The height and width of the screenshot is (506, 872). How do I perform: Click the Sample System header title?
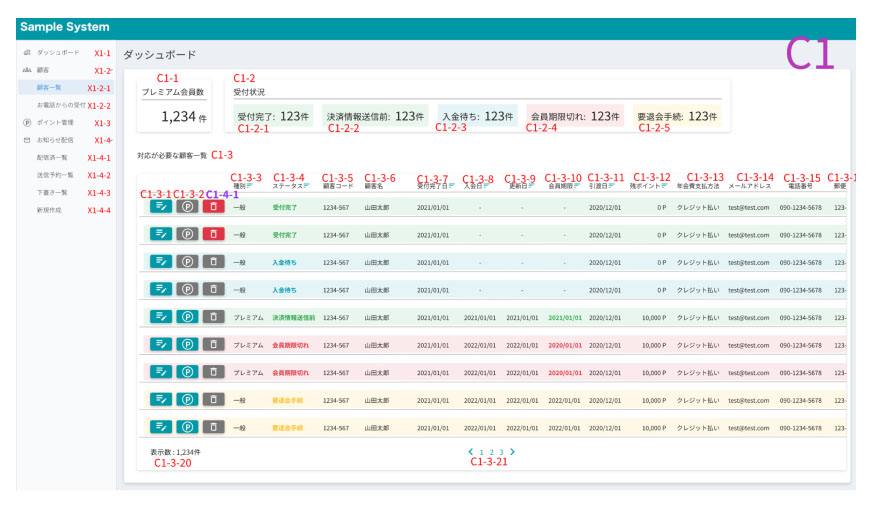point(65,27)
